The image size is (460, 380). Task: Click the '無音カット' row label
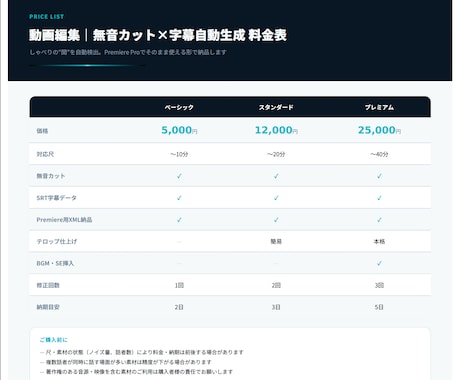point(51,176)
